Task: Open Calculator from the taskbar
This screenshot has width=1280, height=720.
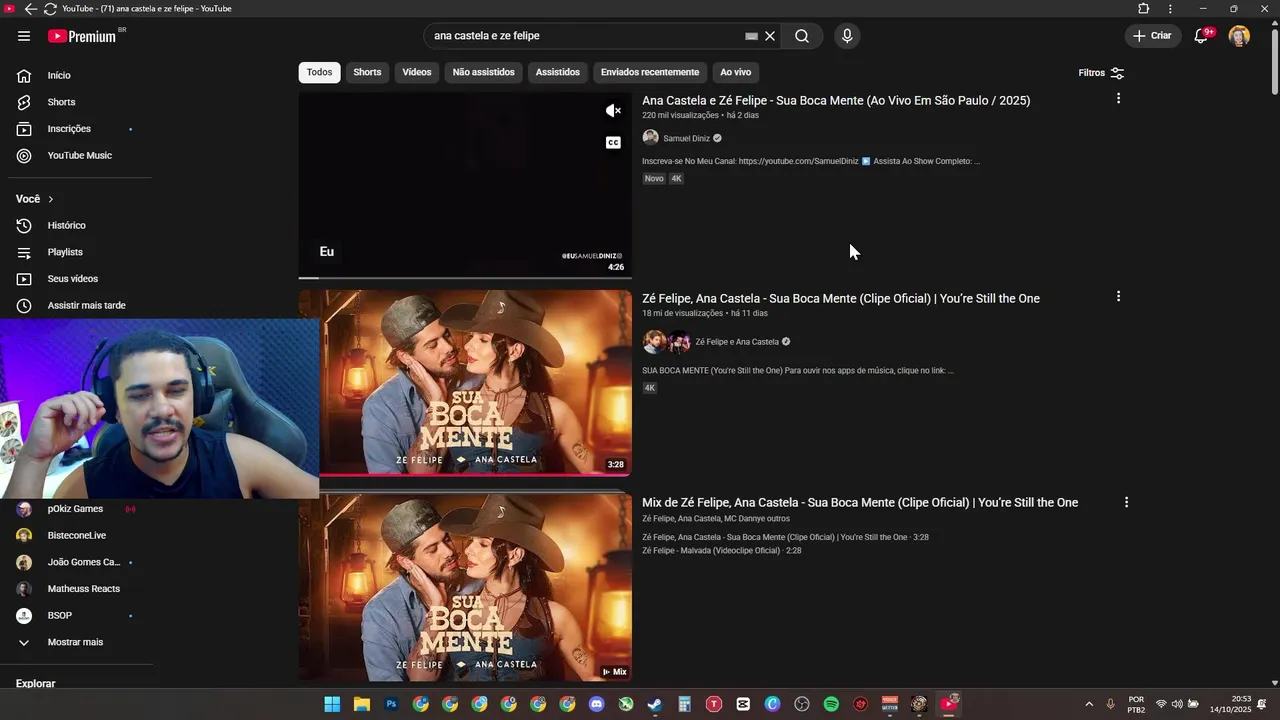Action: point(685,704)
